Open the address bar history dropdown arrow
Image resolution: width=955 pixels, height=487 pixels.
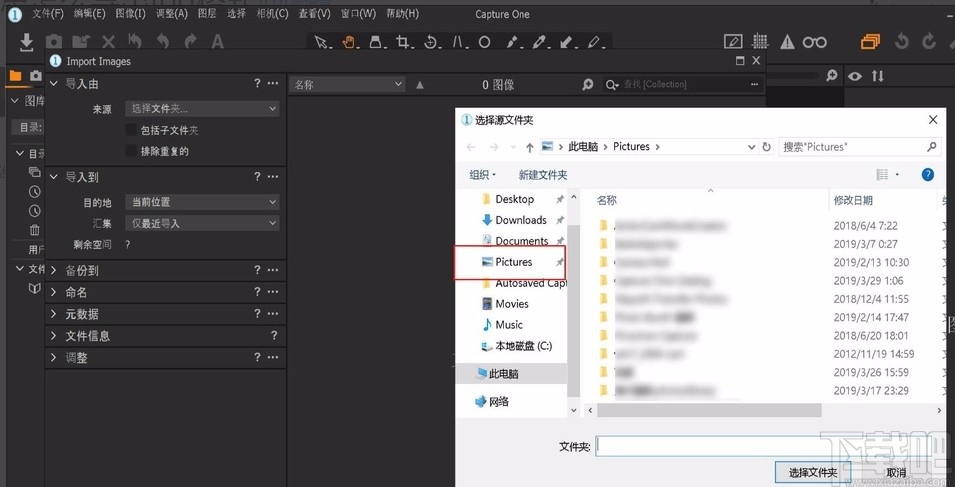pyautogui.click(x=752, y=147)
